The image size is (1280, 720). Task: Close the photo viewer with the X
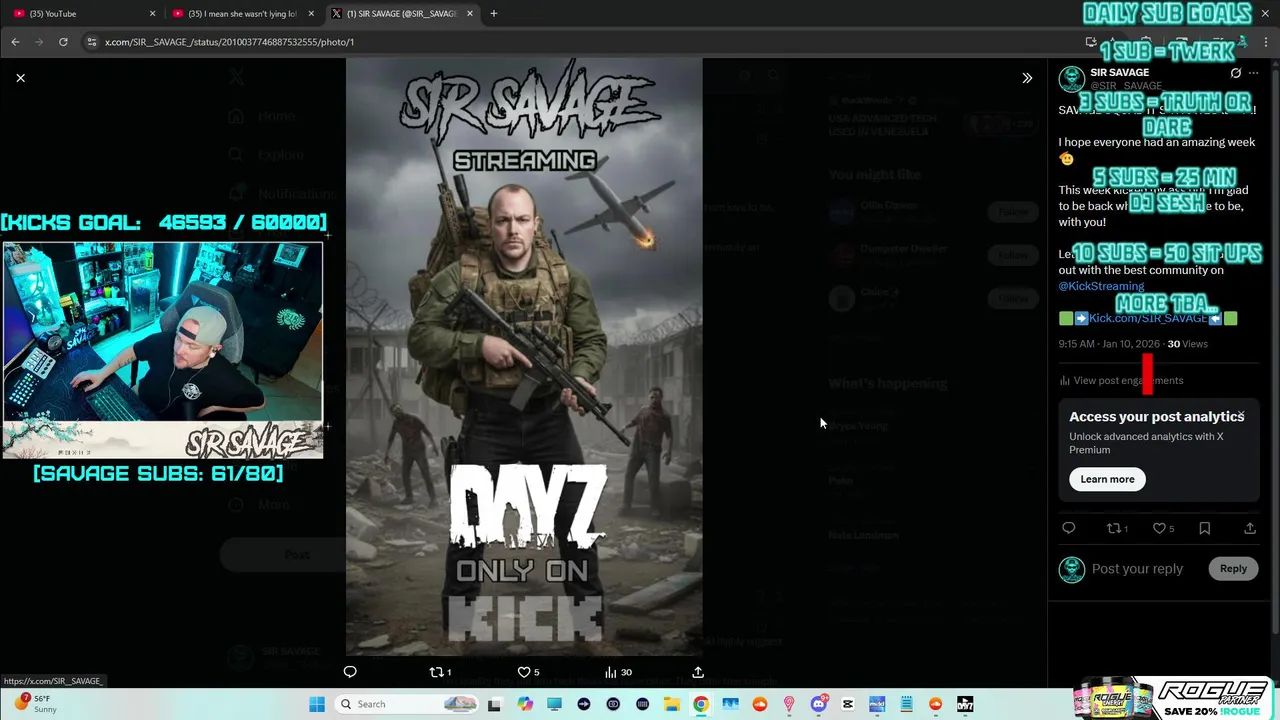[x=20, y=78]
